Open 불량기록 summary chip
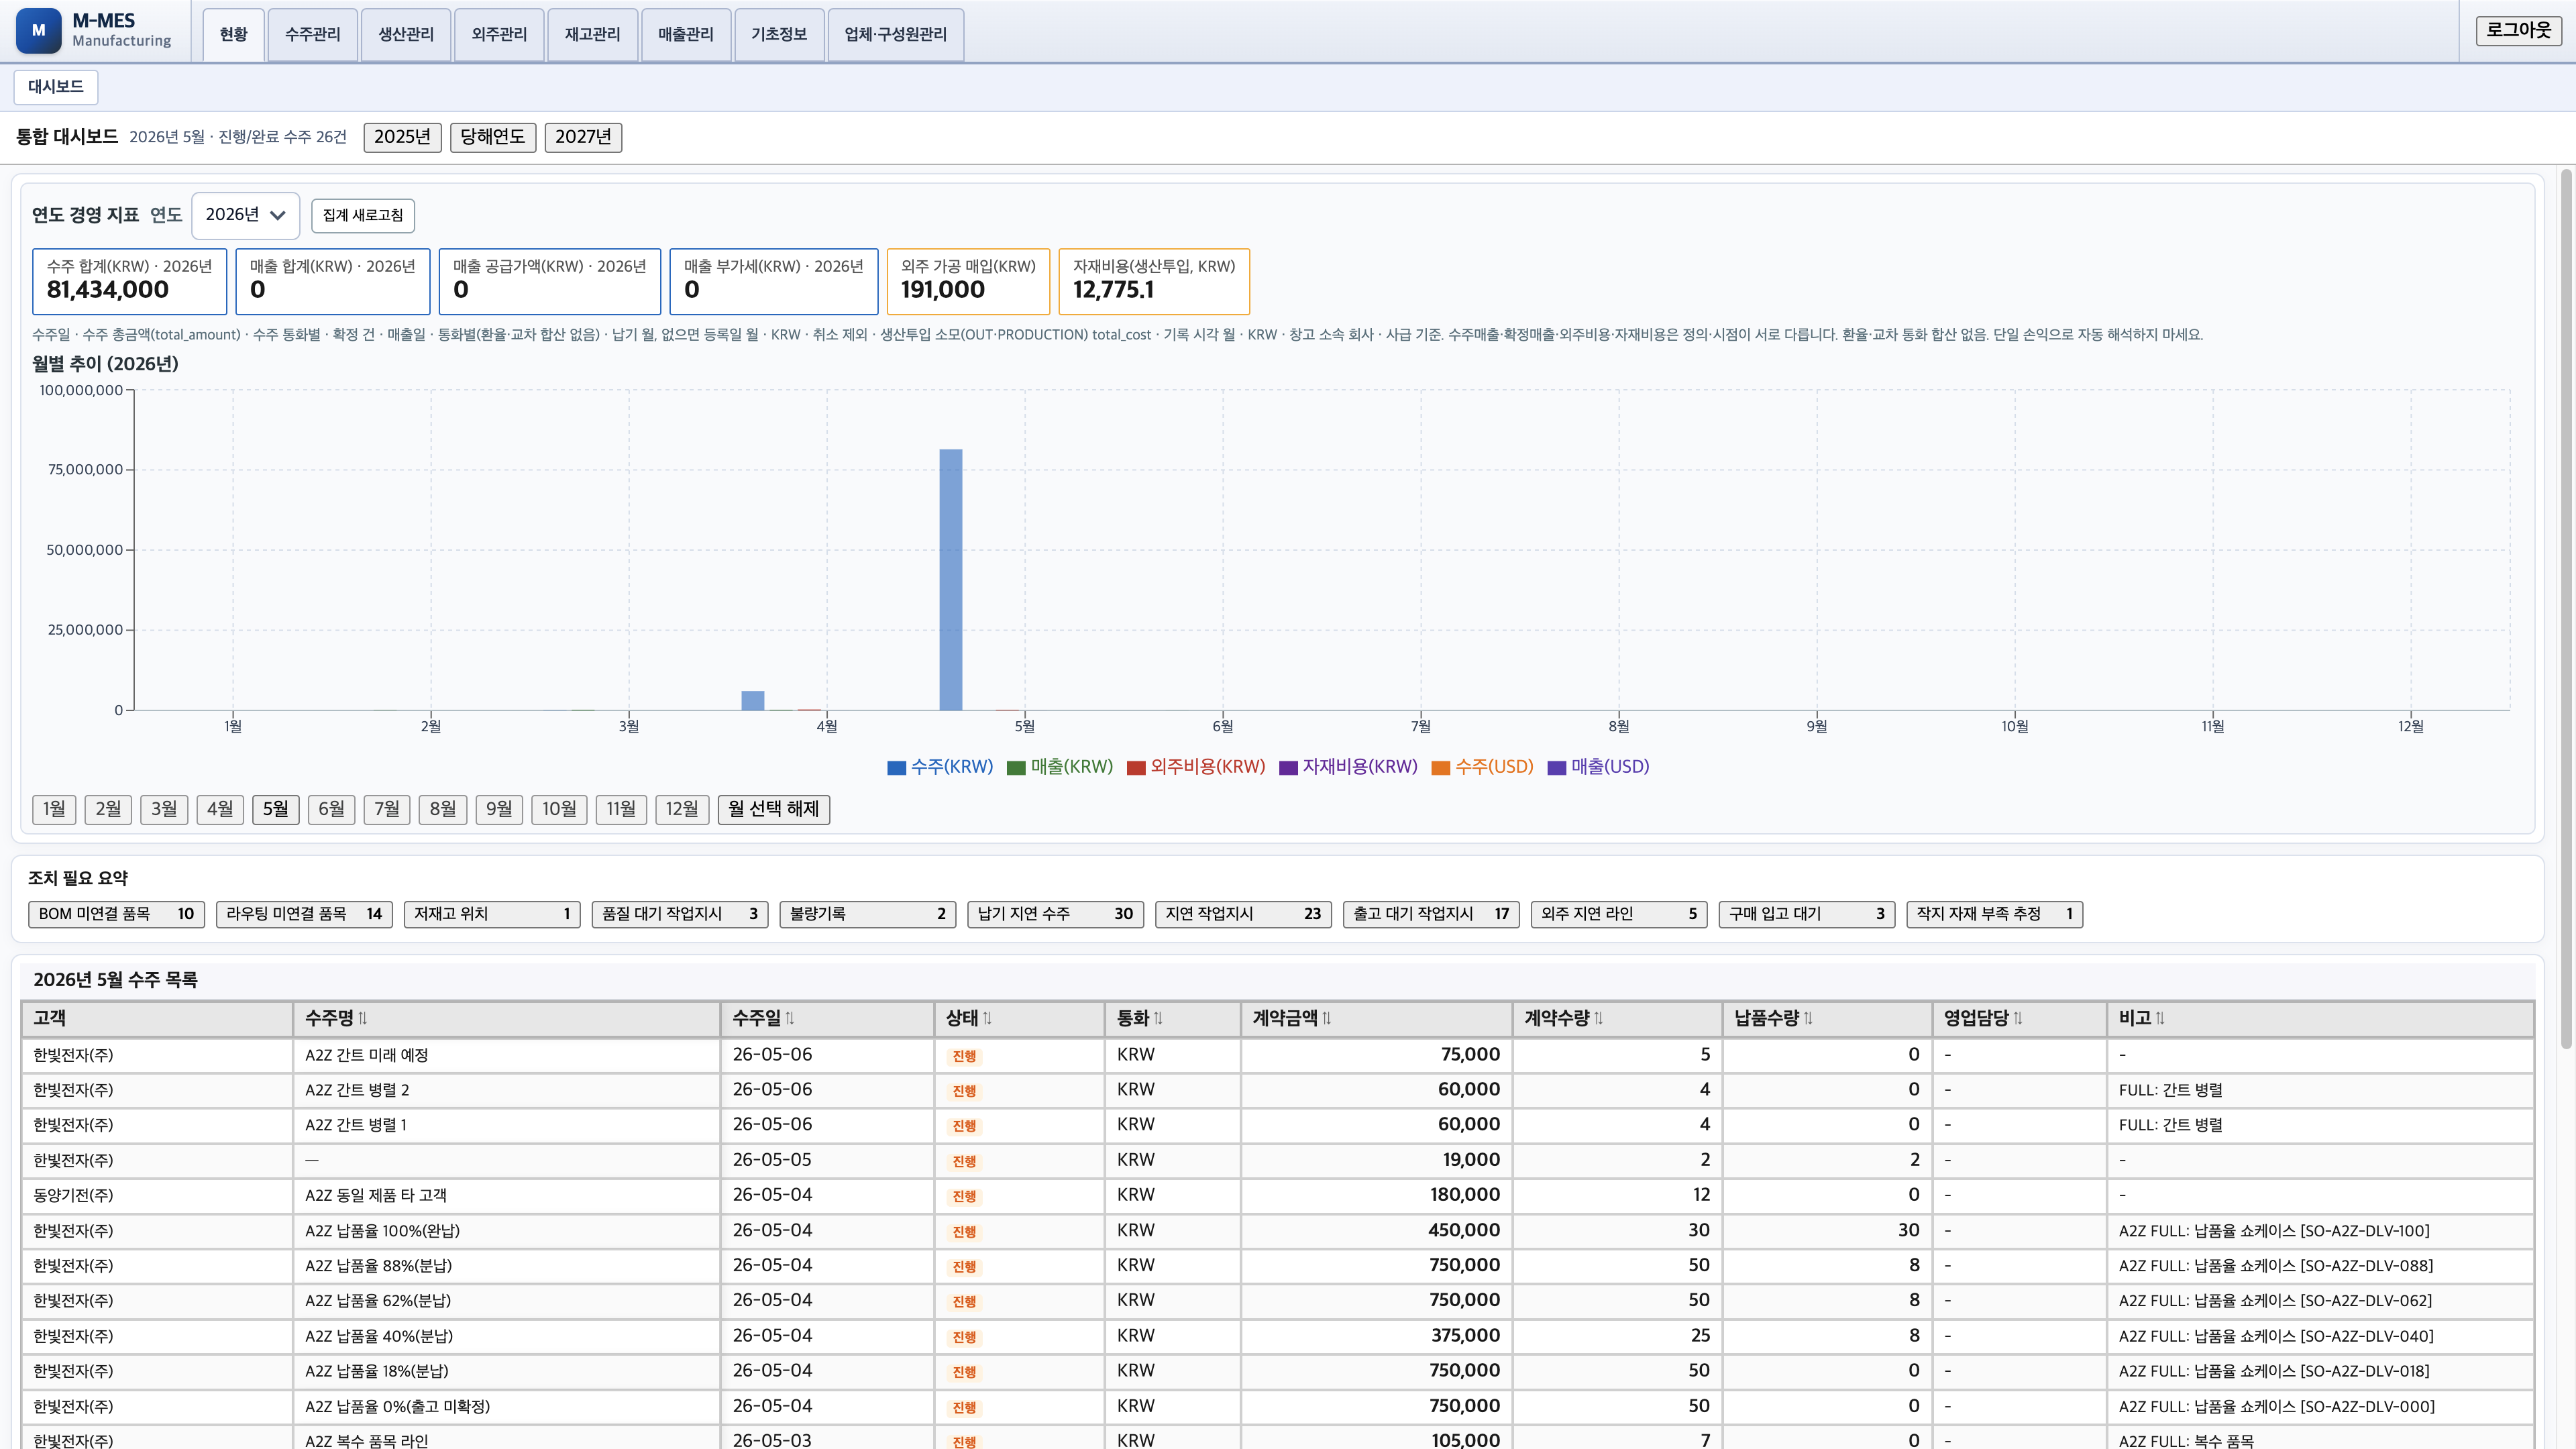The width and height of the screenshot is (2576, 1449). point(868,914)
